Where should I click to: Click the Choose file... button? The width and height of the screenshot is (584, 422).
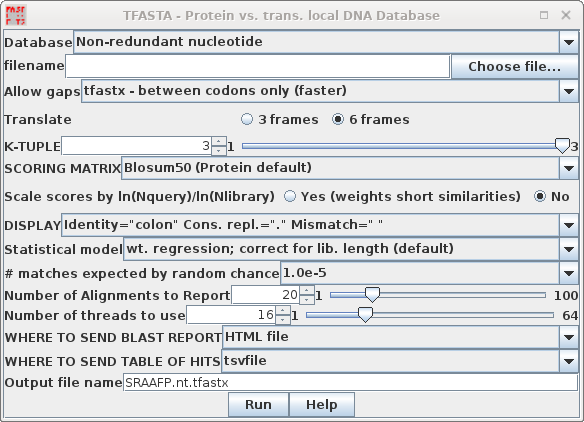point(514,66)
